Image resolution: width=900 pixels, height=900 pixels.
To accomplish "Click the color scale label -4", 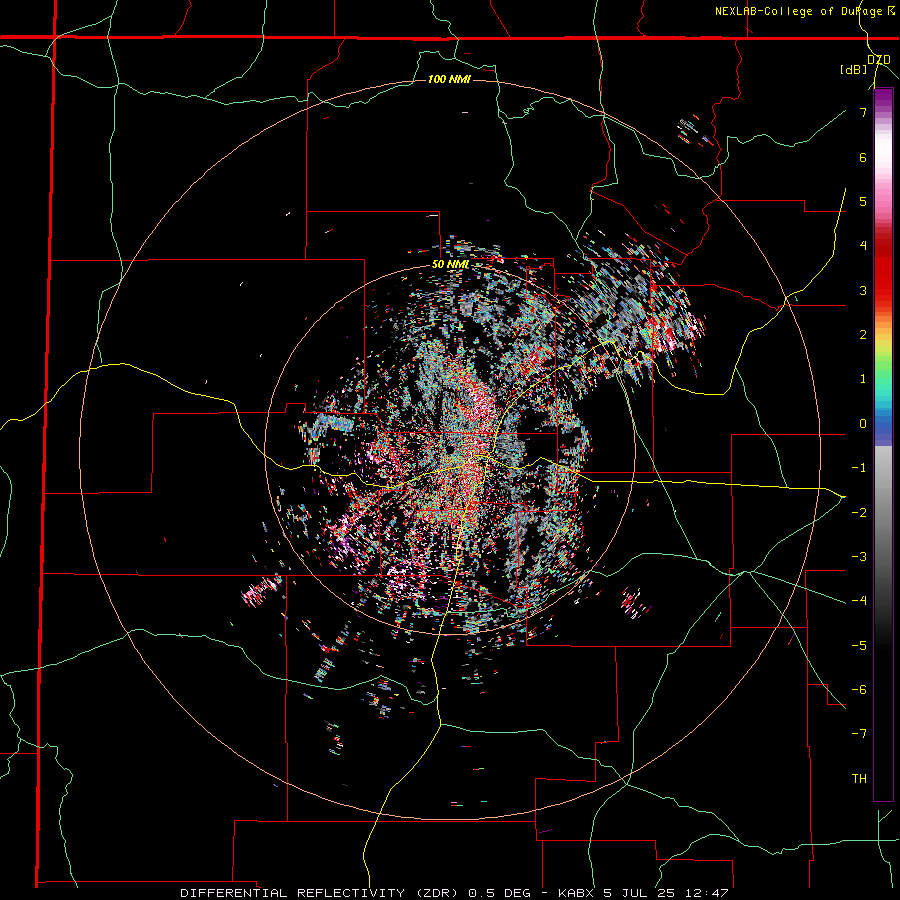I will pos(859,601).
